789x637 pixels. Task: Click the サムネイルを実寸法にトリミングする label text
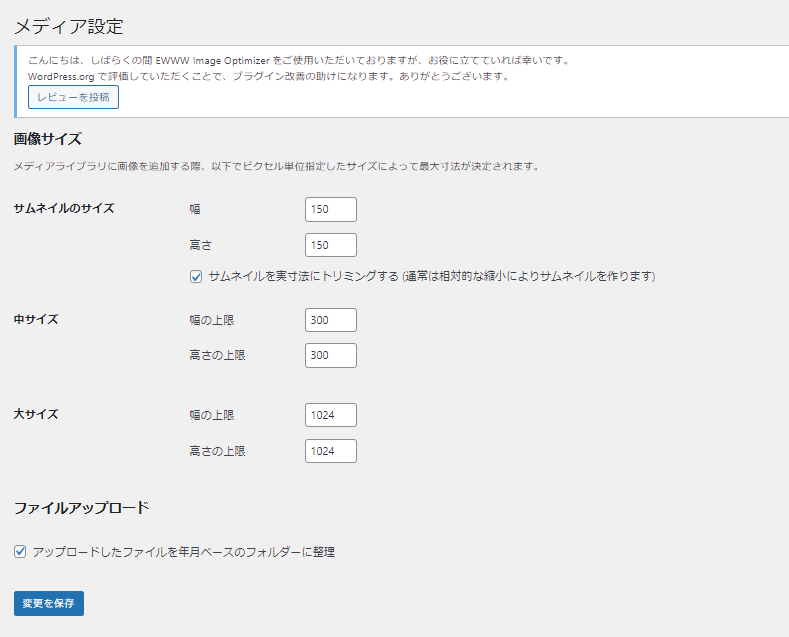(x=432, y=276)
